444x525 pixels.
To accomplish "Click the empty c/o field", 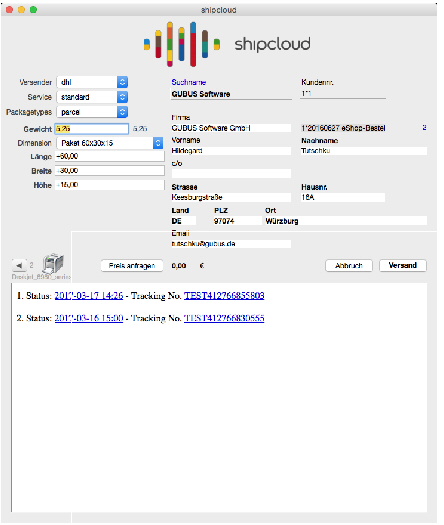I will (x=231, y=173).
